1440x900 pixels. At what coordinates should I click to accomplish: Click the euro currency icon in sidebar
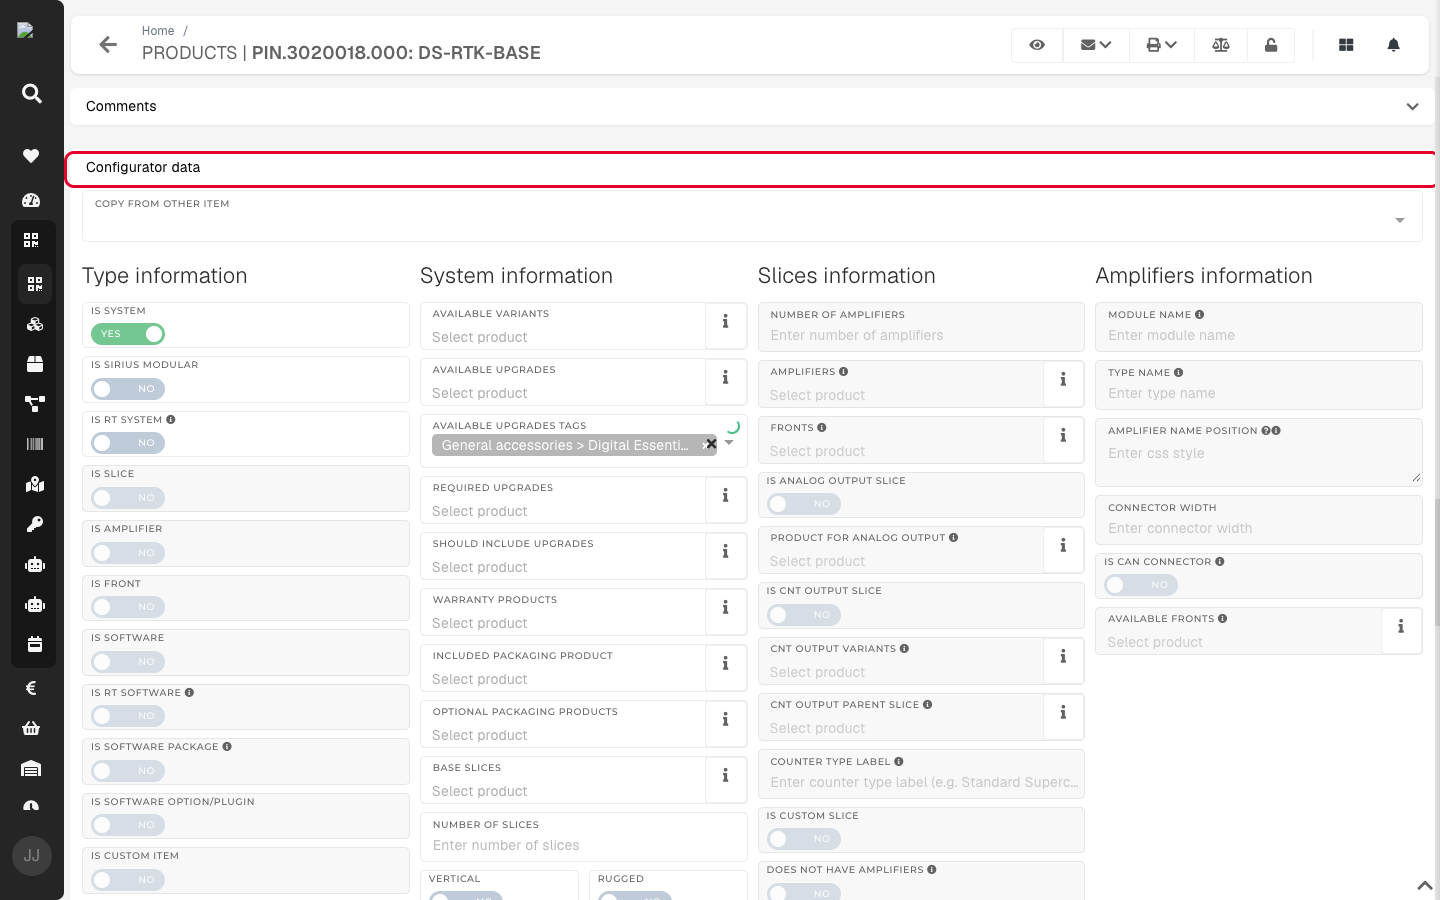[31, 688]
